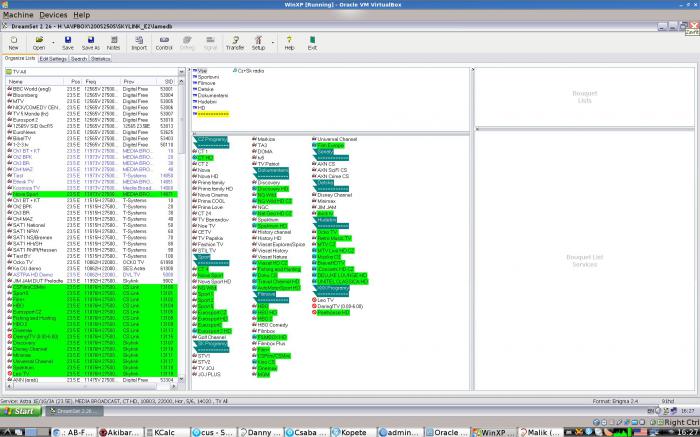Click the Signal toolbar icon
Screen dimensions: 700x437
point(210,43)
